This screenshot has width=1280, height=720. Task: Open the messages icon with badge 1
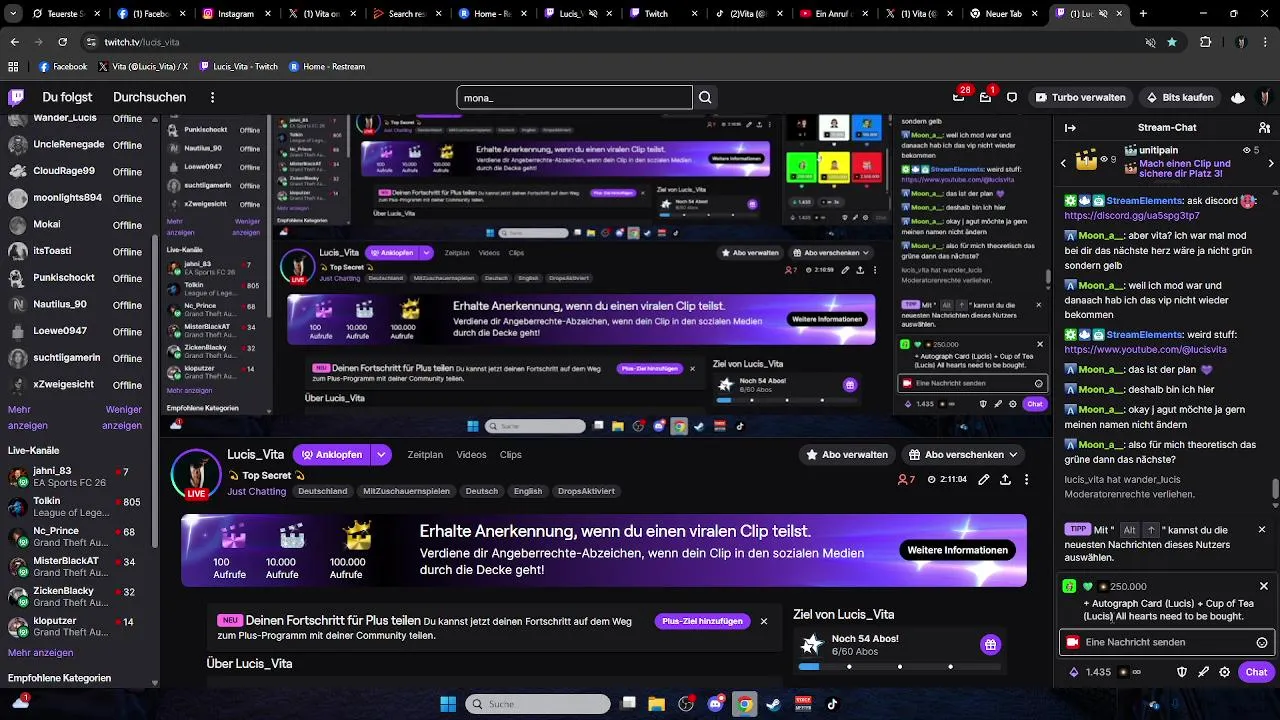click(986, 97)
